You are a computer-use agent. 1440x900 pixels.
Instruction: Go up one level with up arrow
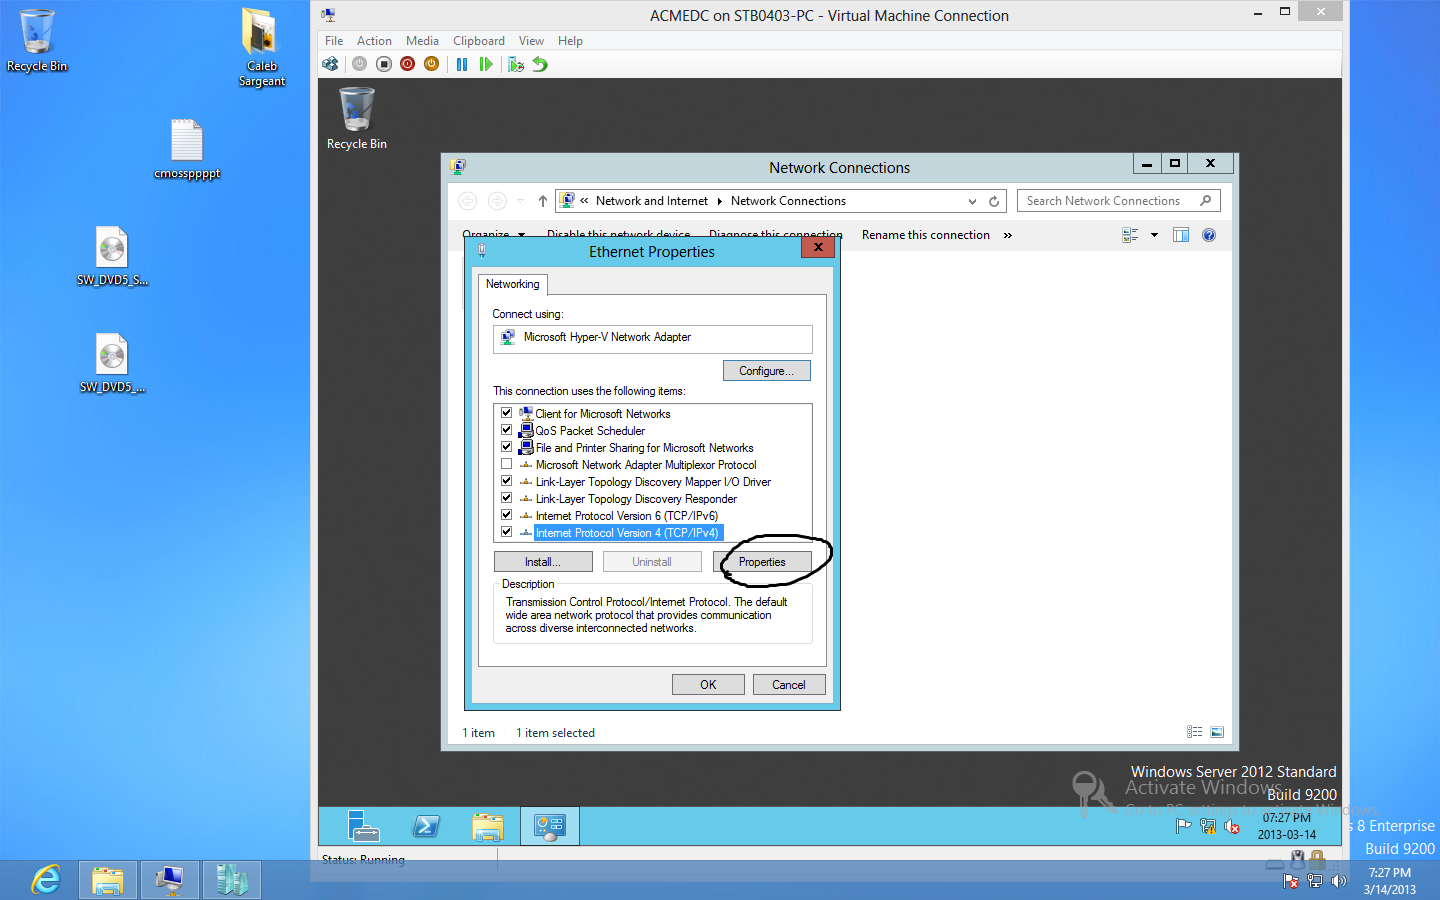pyautogui.click(x=543, y=201)
